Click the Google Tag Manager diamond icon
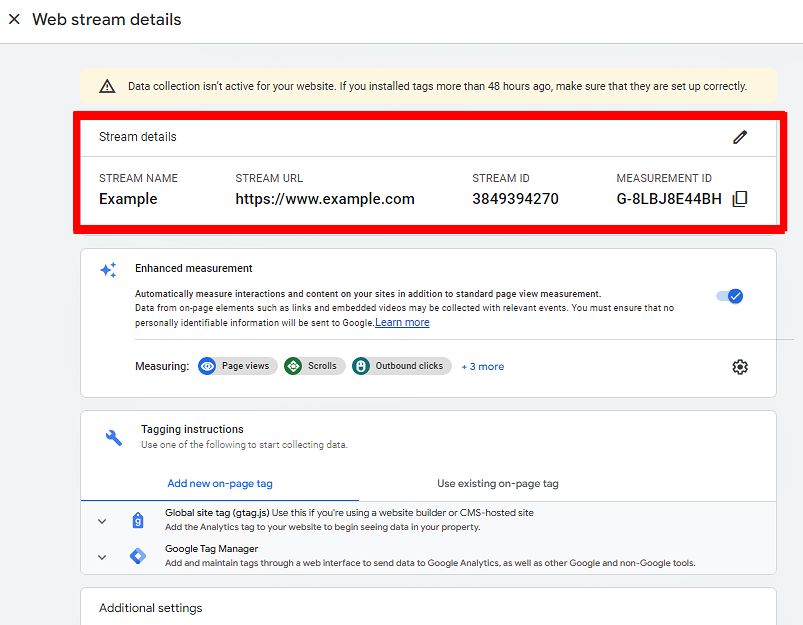Image resolution: width=803 pixels, height=625 pixels. (x=138, y=556)
